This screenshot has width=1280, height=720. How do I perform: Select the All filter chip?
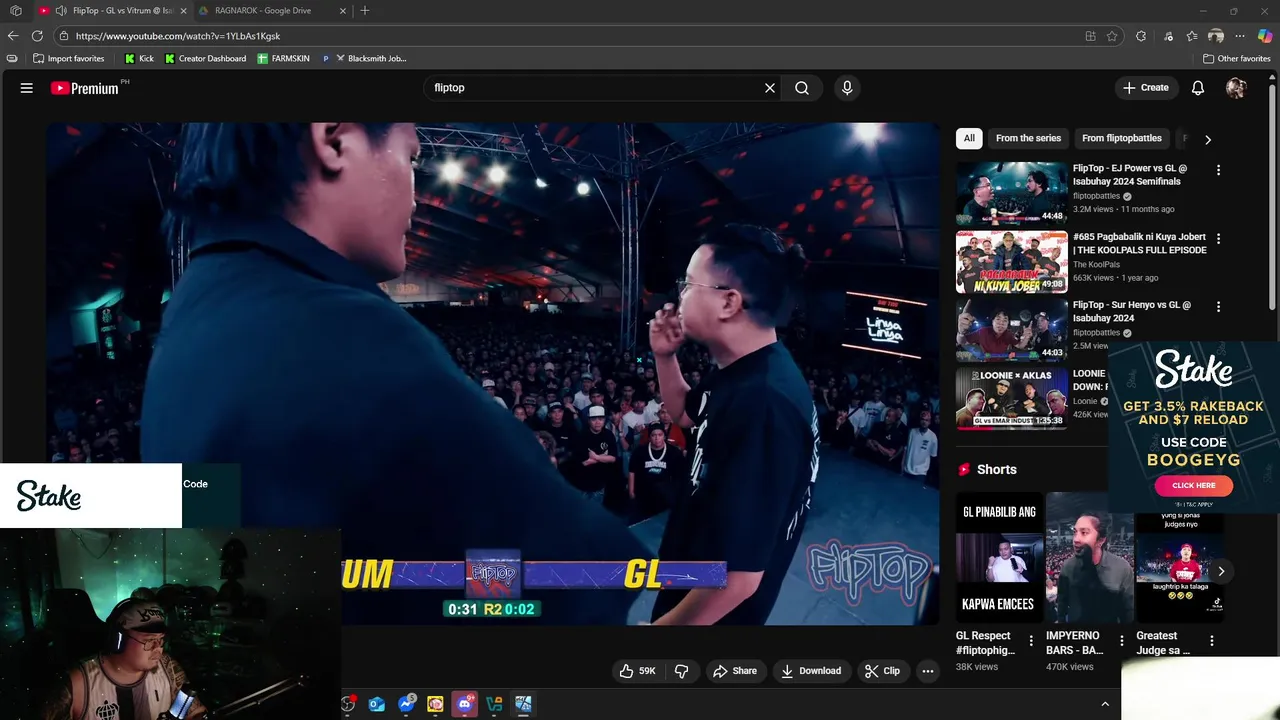click(969, 138)
